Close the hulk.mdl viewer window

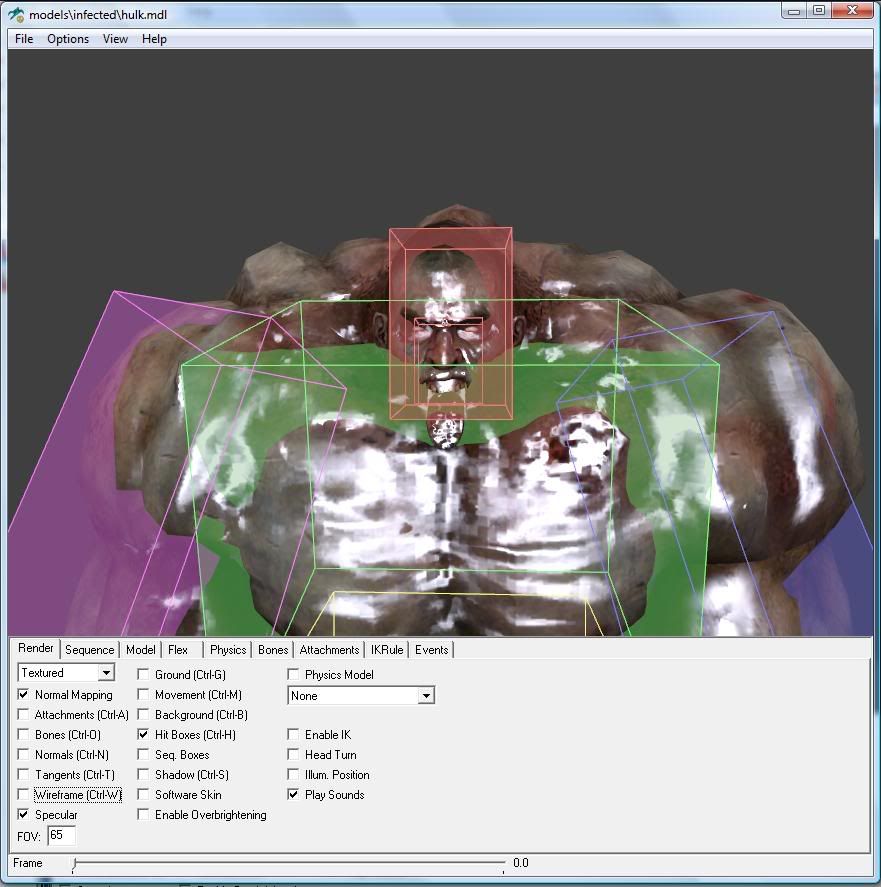point(852,11)
